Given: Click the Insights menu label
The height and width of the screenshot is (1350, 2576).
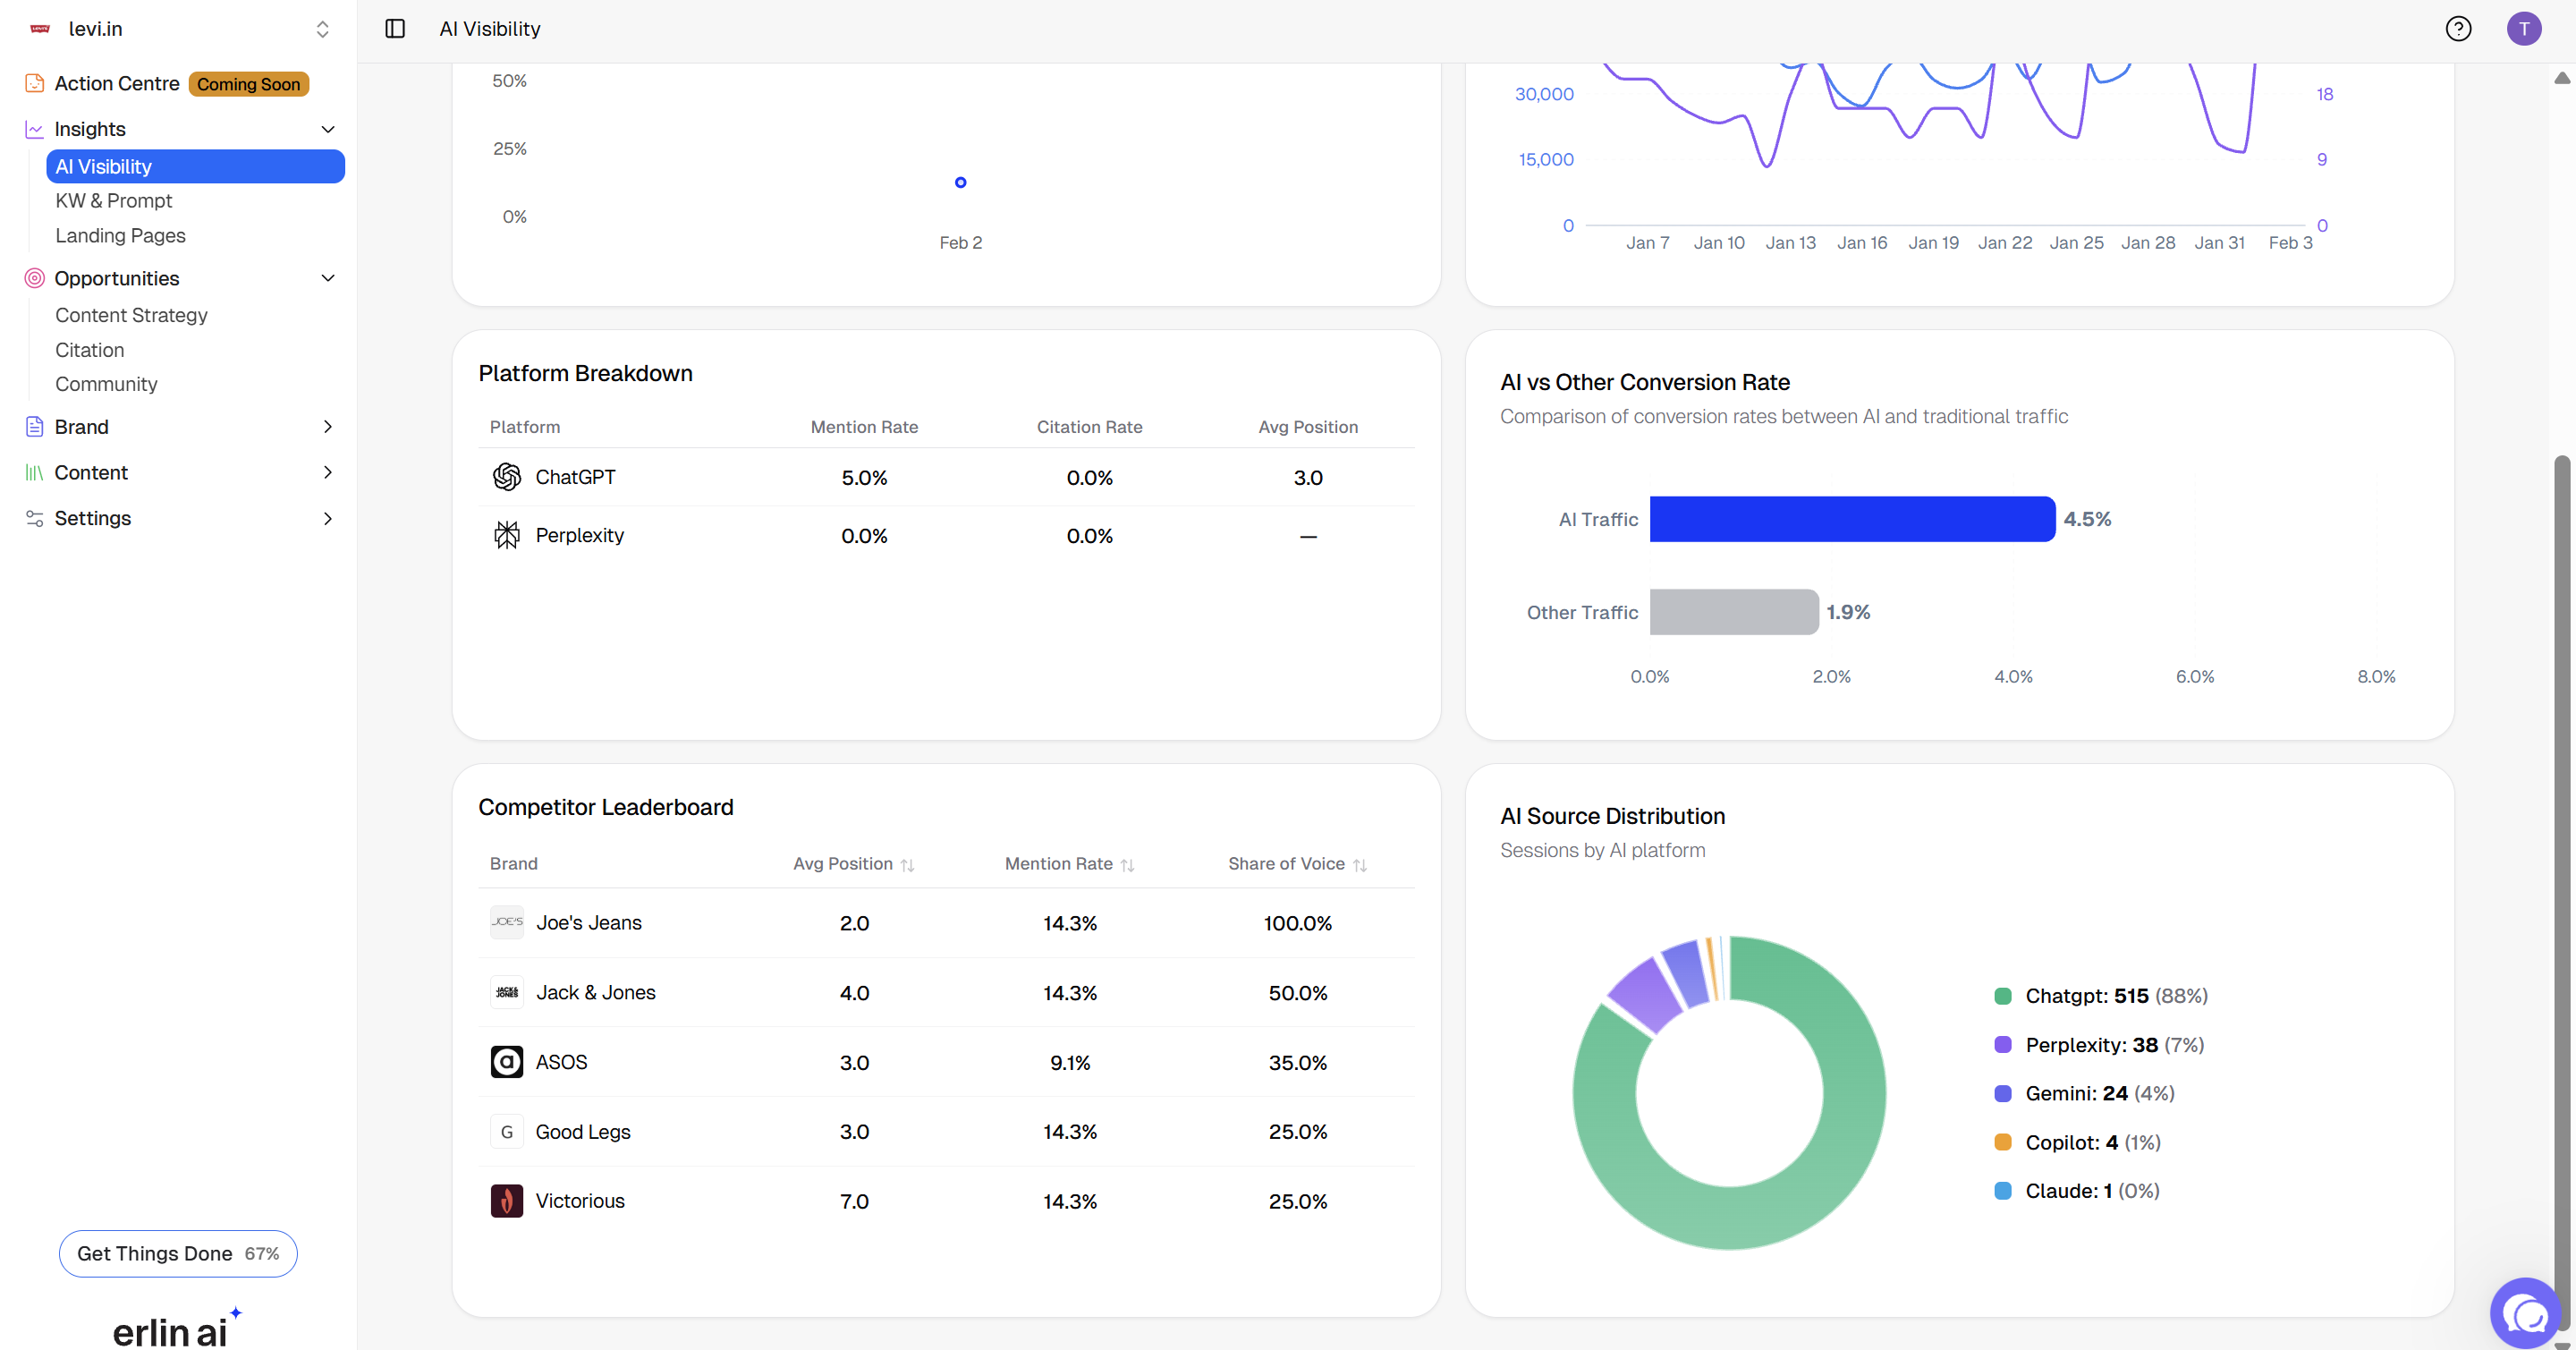Looking at the screenshot, I should tap(90, 130).
